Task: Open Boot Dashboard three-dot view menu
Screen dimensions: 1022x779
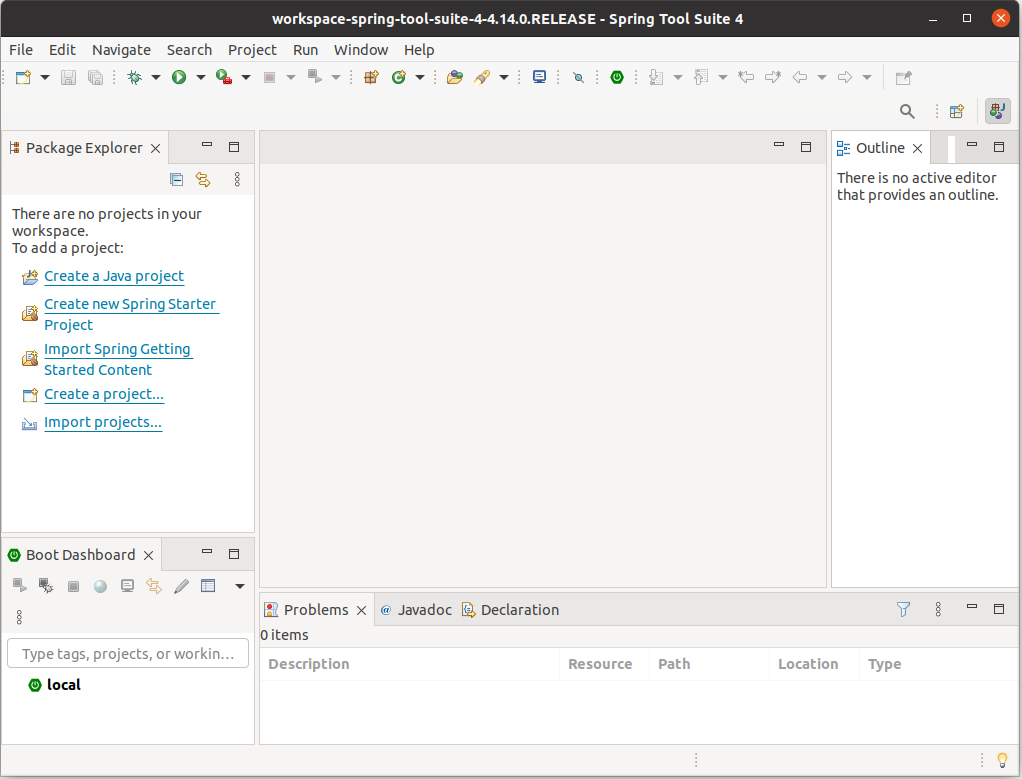Action: point(19,617)
